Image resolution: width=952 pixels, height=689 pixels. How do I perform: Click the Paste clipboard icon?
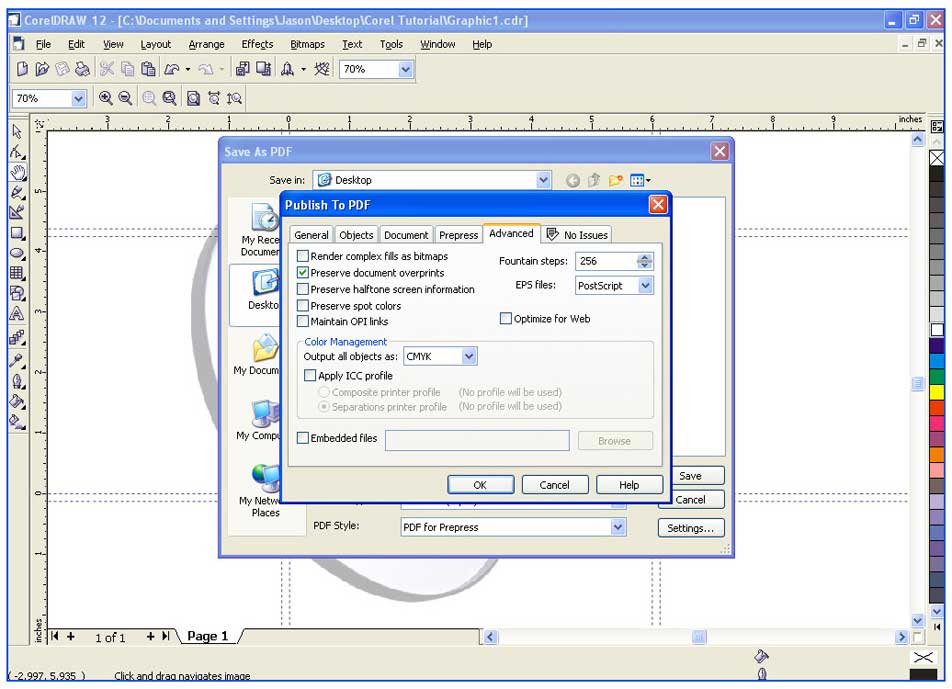(x=148, y=69)
